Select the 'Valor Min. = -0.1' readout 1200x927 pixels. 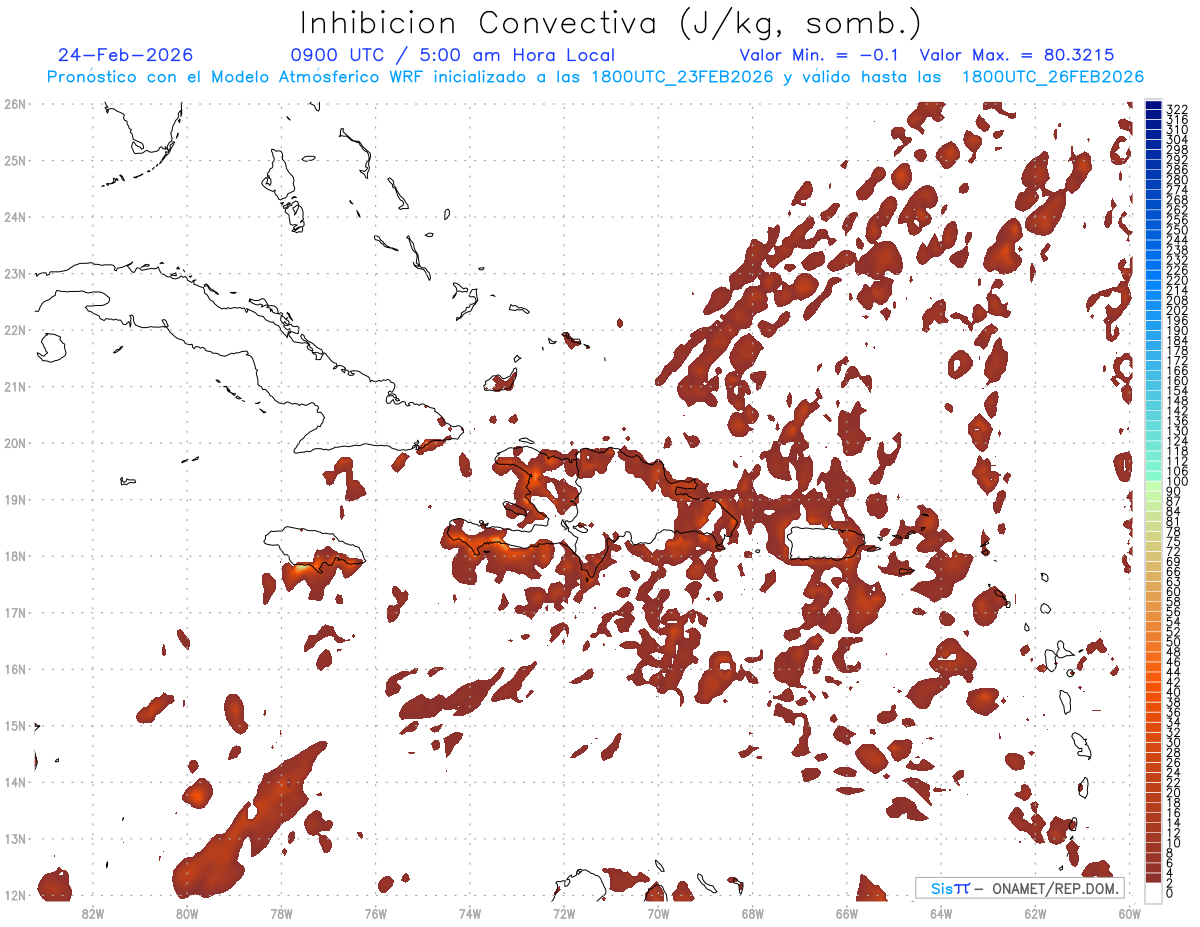pyautogui.click(x=820, y=55)
